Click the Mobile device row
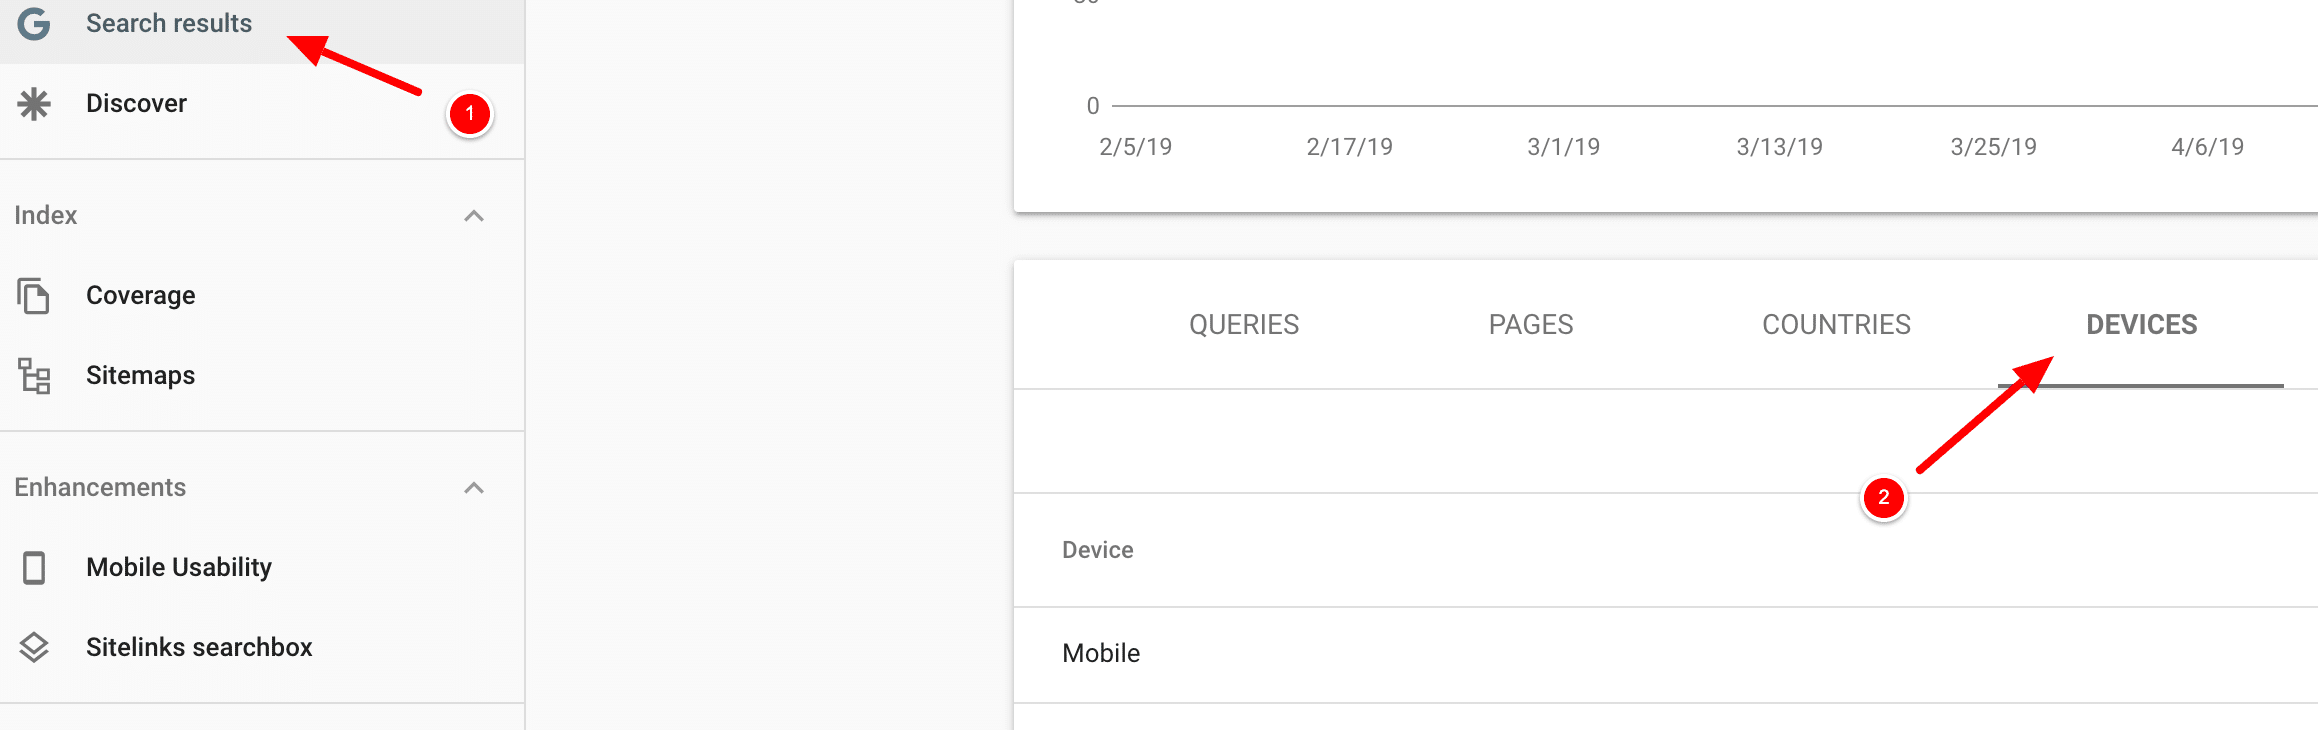 click(x=1100, y=653)
